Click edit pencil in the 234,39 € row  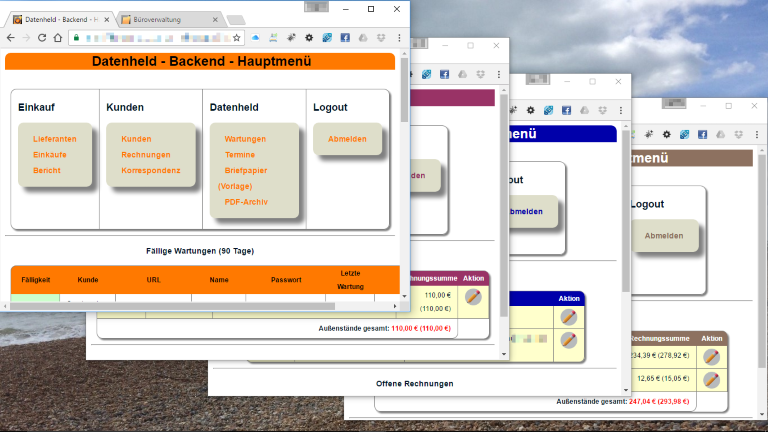click(x=711, y=356)
